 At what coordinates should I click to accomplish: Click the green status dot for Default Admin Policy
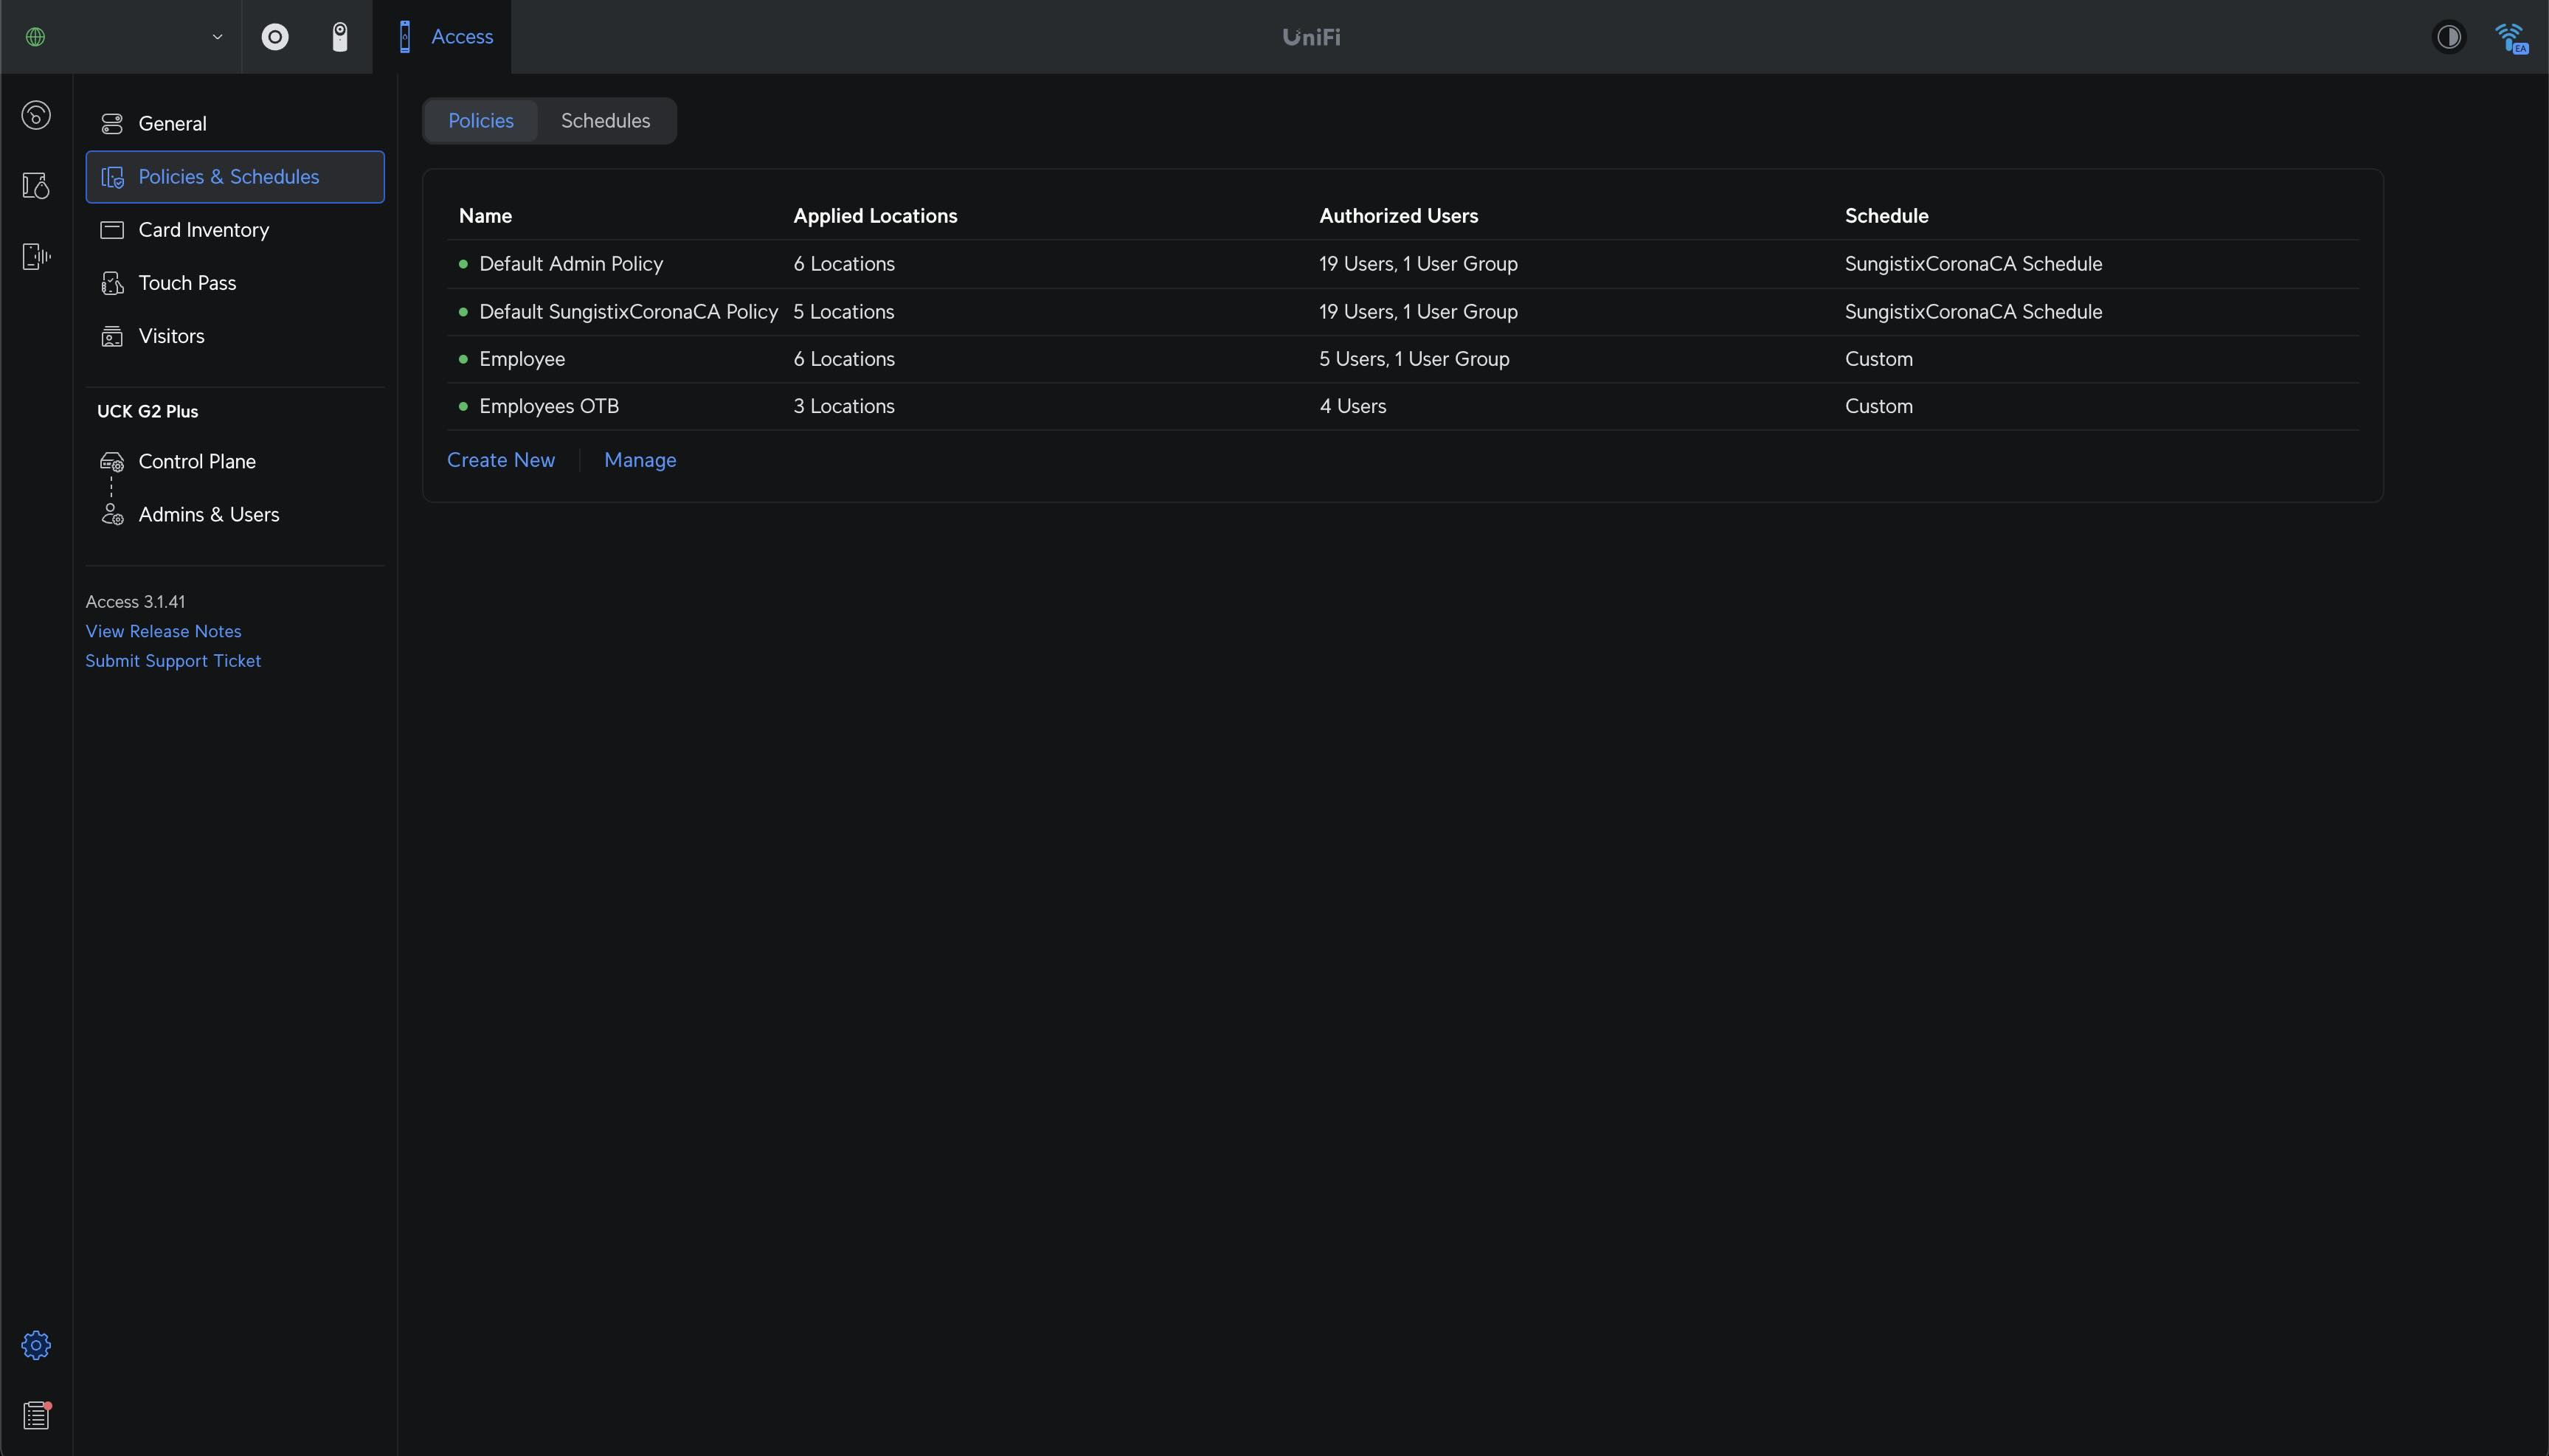463,264
